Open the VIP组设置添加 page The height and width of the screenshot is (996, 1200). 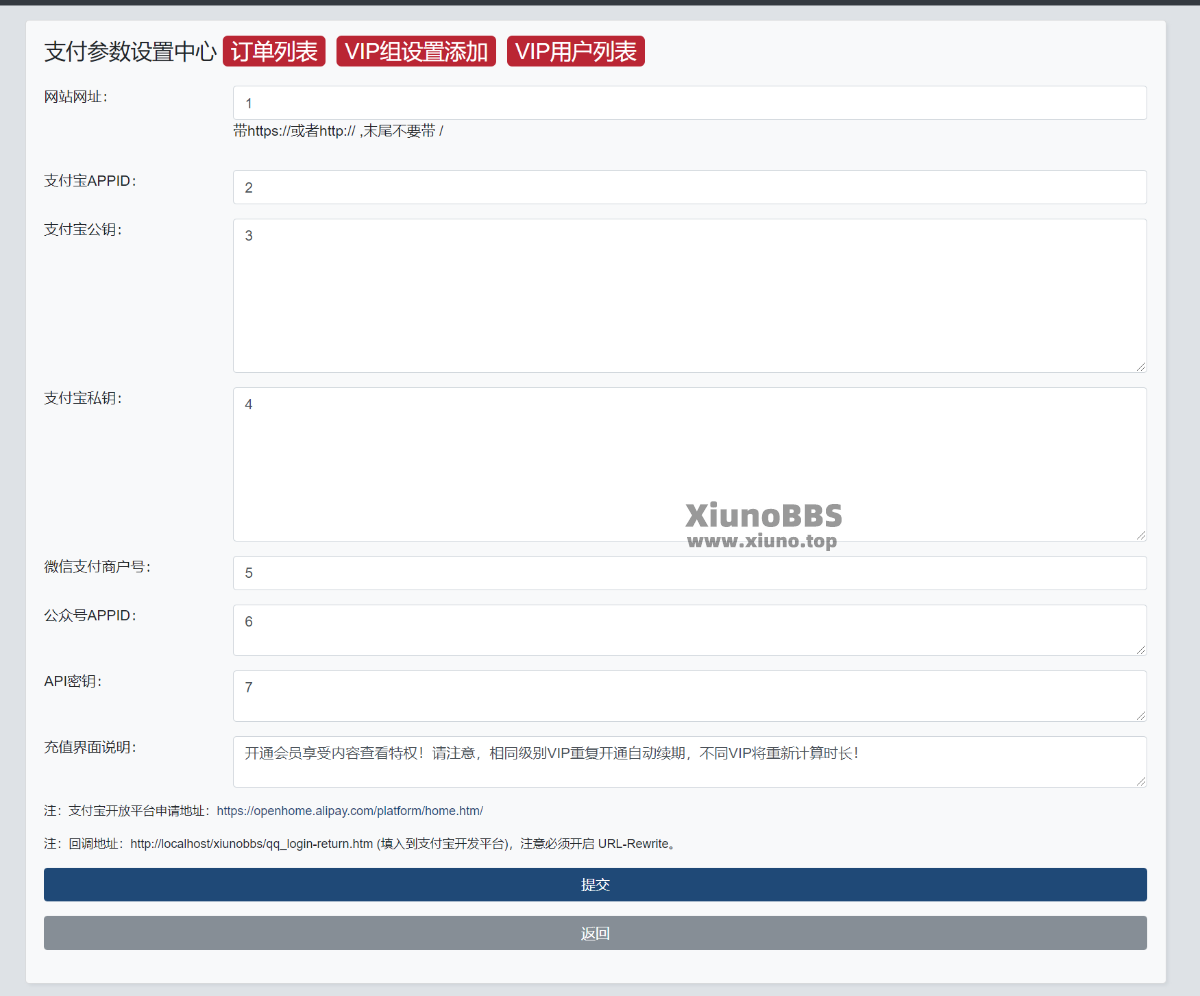tap(416, 52)
